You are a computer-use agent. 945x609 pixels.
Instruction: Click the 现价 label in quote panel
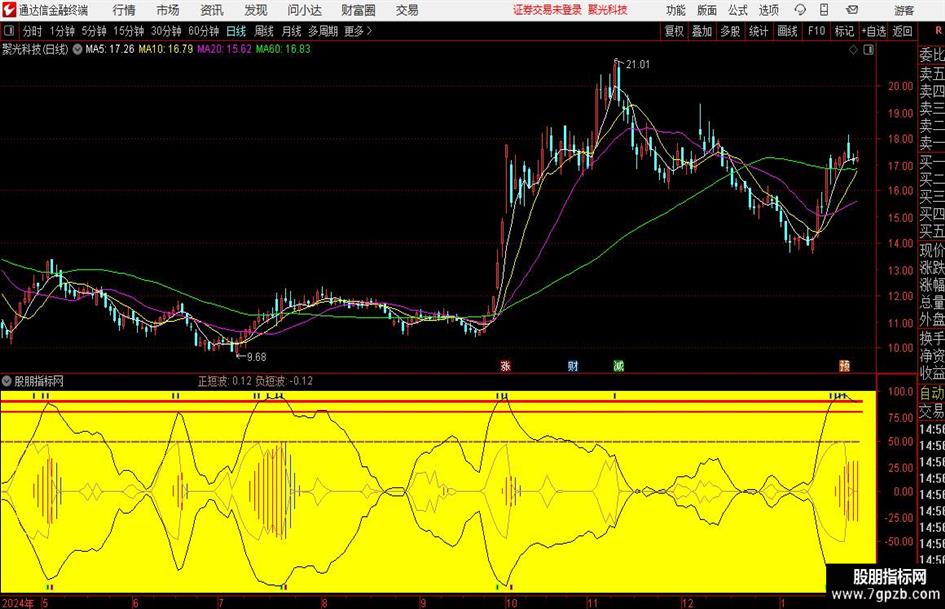(x=932, y=250)
